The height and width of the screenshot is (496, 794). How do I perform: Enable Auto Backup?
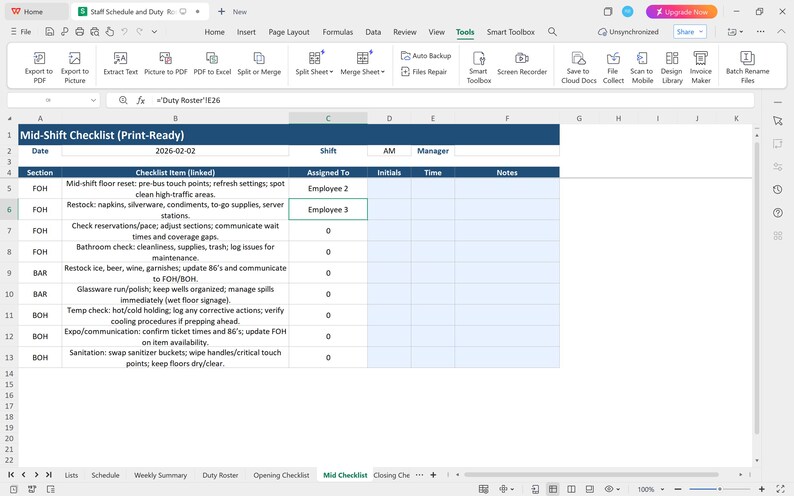pyautogui.click(x=426, y=56)
